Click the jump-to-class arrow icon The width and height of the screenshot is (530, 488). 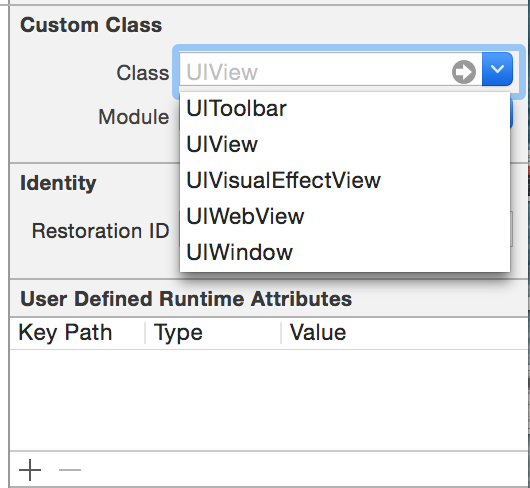(464, 72)
